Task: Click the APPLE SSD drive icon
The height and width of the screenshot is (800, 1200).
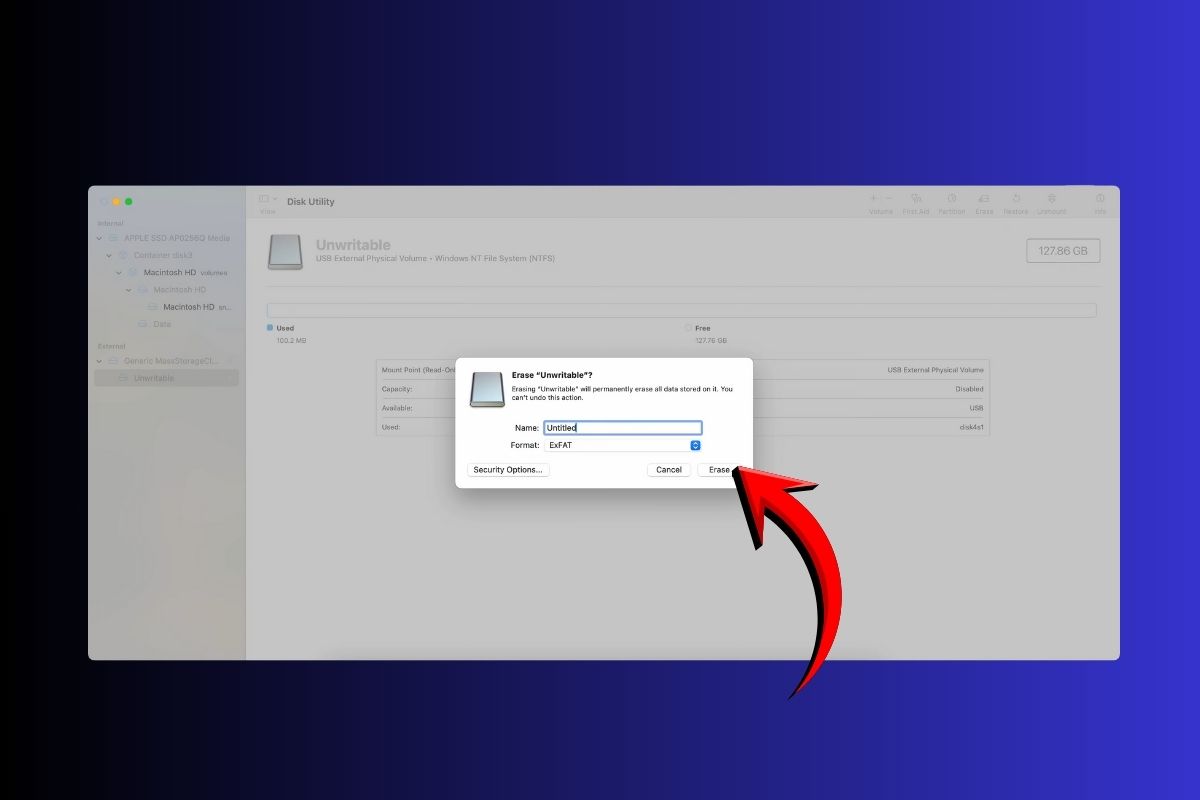Action: 114,238
